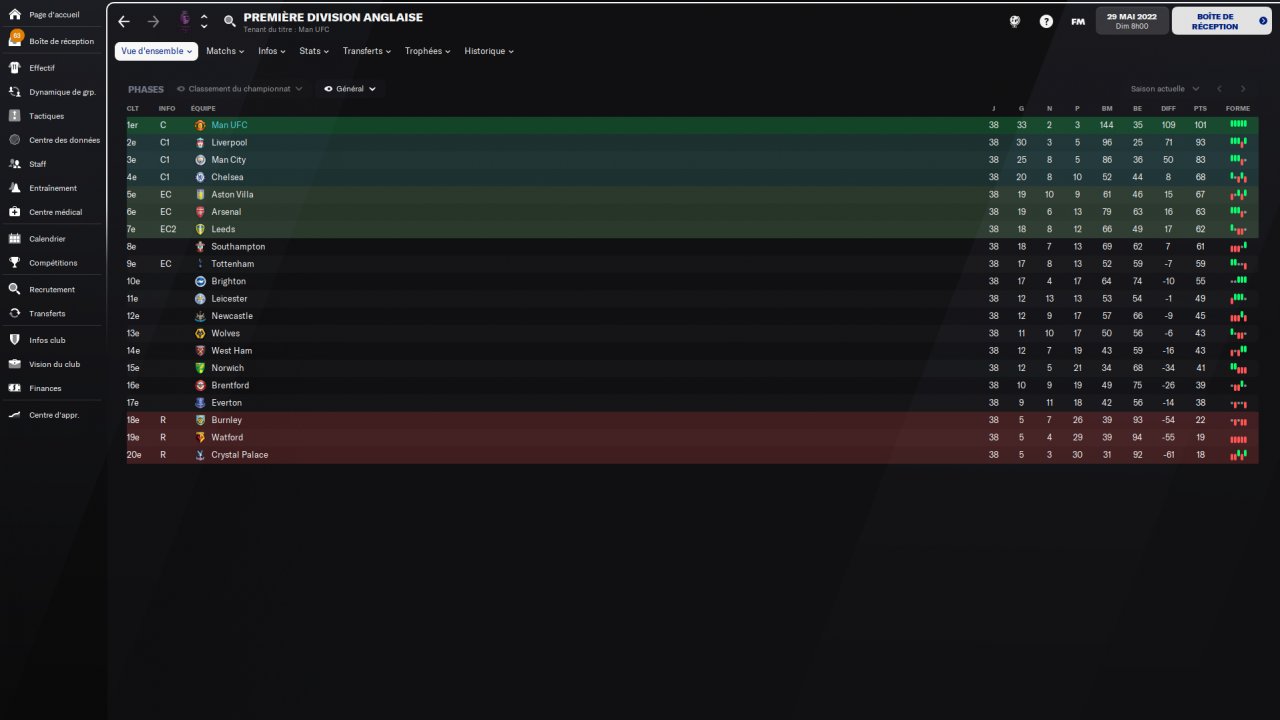Go back with the left arrow
This screenshot has width=1280, height=720.
tap(123, 21)
